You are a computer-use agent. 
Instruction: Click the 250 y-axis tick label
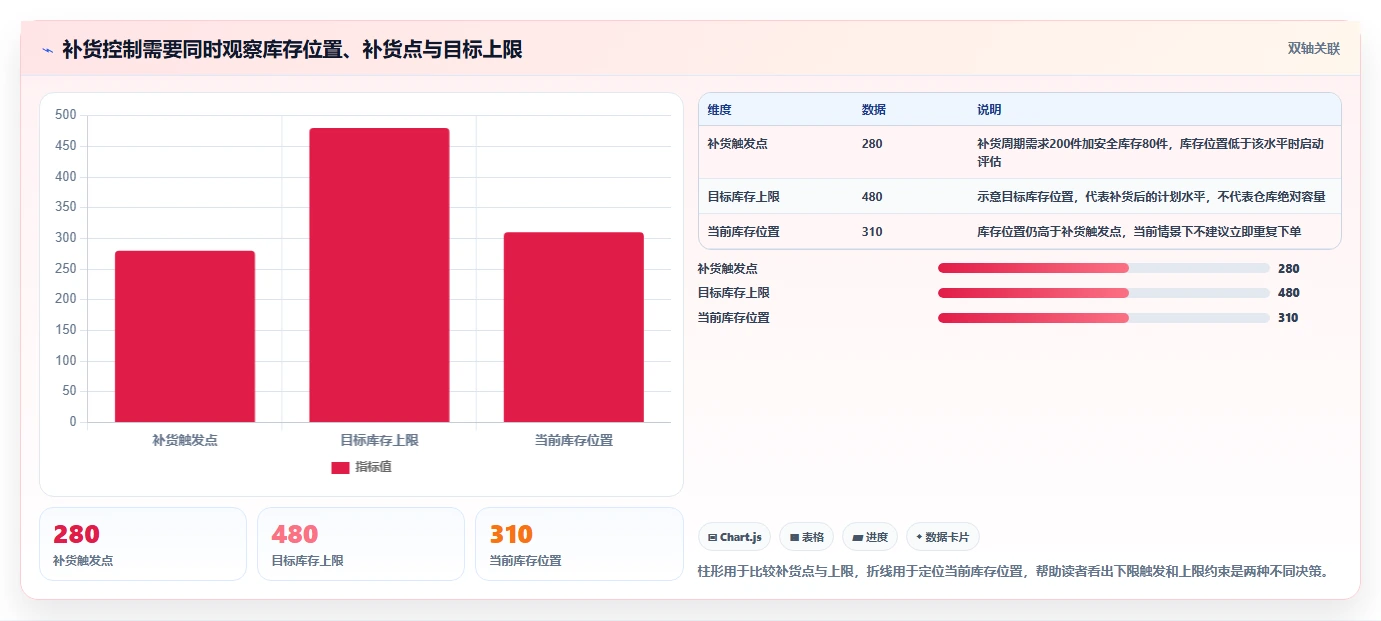point(66,269)
